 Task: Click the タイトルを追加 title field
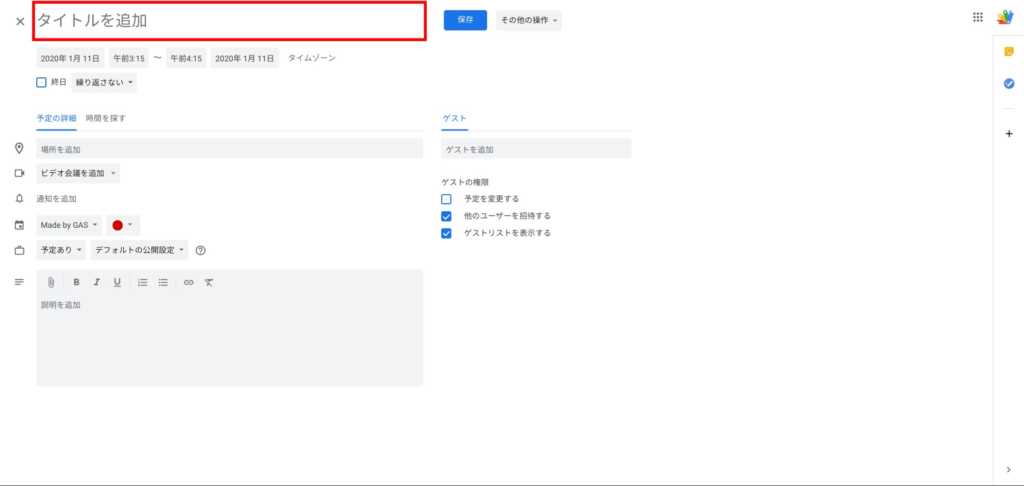coord(229,21)
